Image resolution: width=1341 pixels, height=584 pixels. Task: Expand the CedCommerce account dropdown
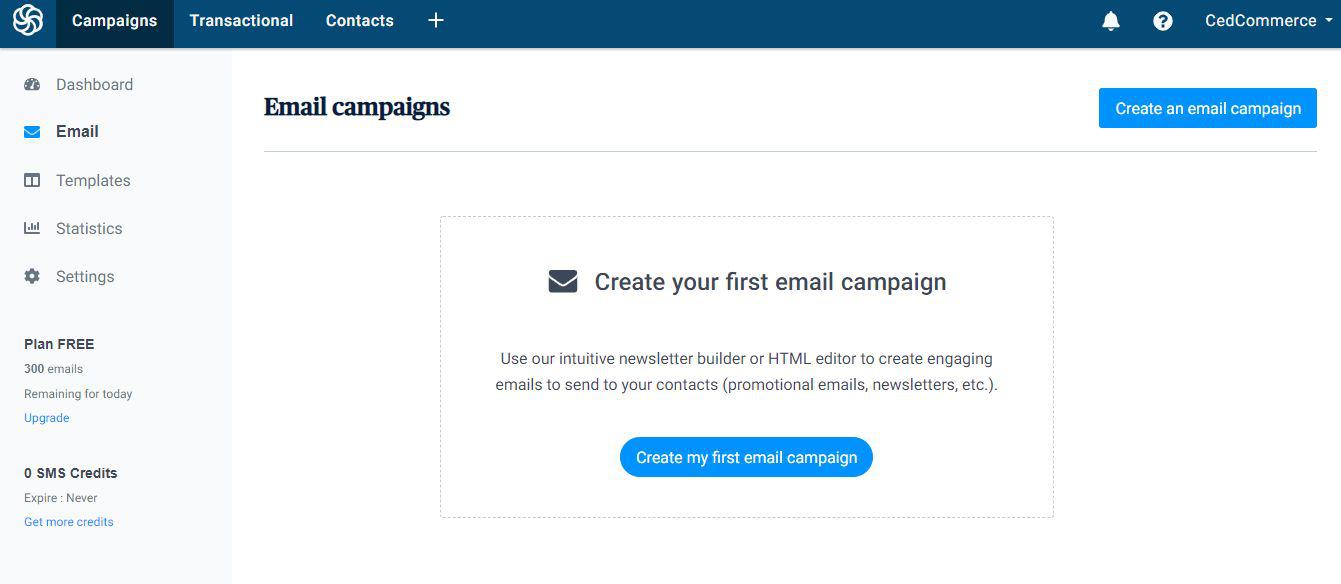(x=1268, y=21)
